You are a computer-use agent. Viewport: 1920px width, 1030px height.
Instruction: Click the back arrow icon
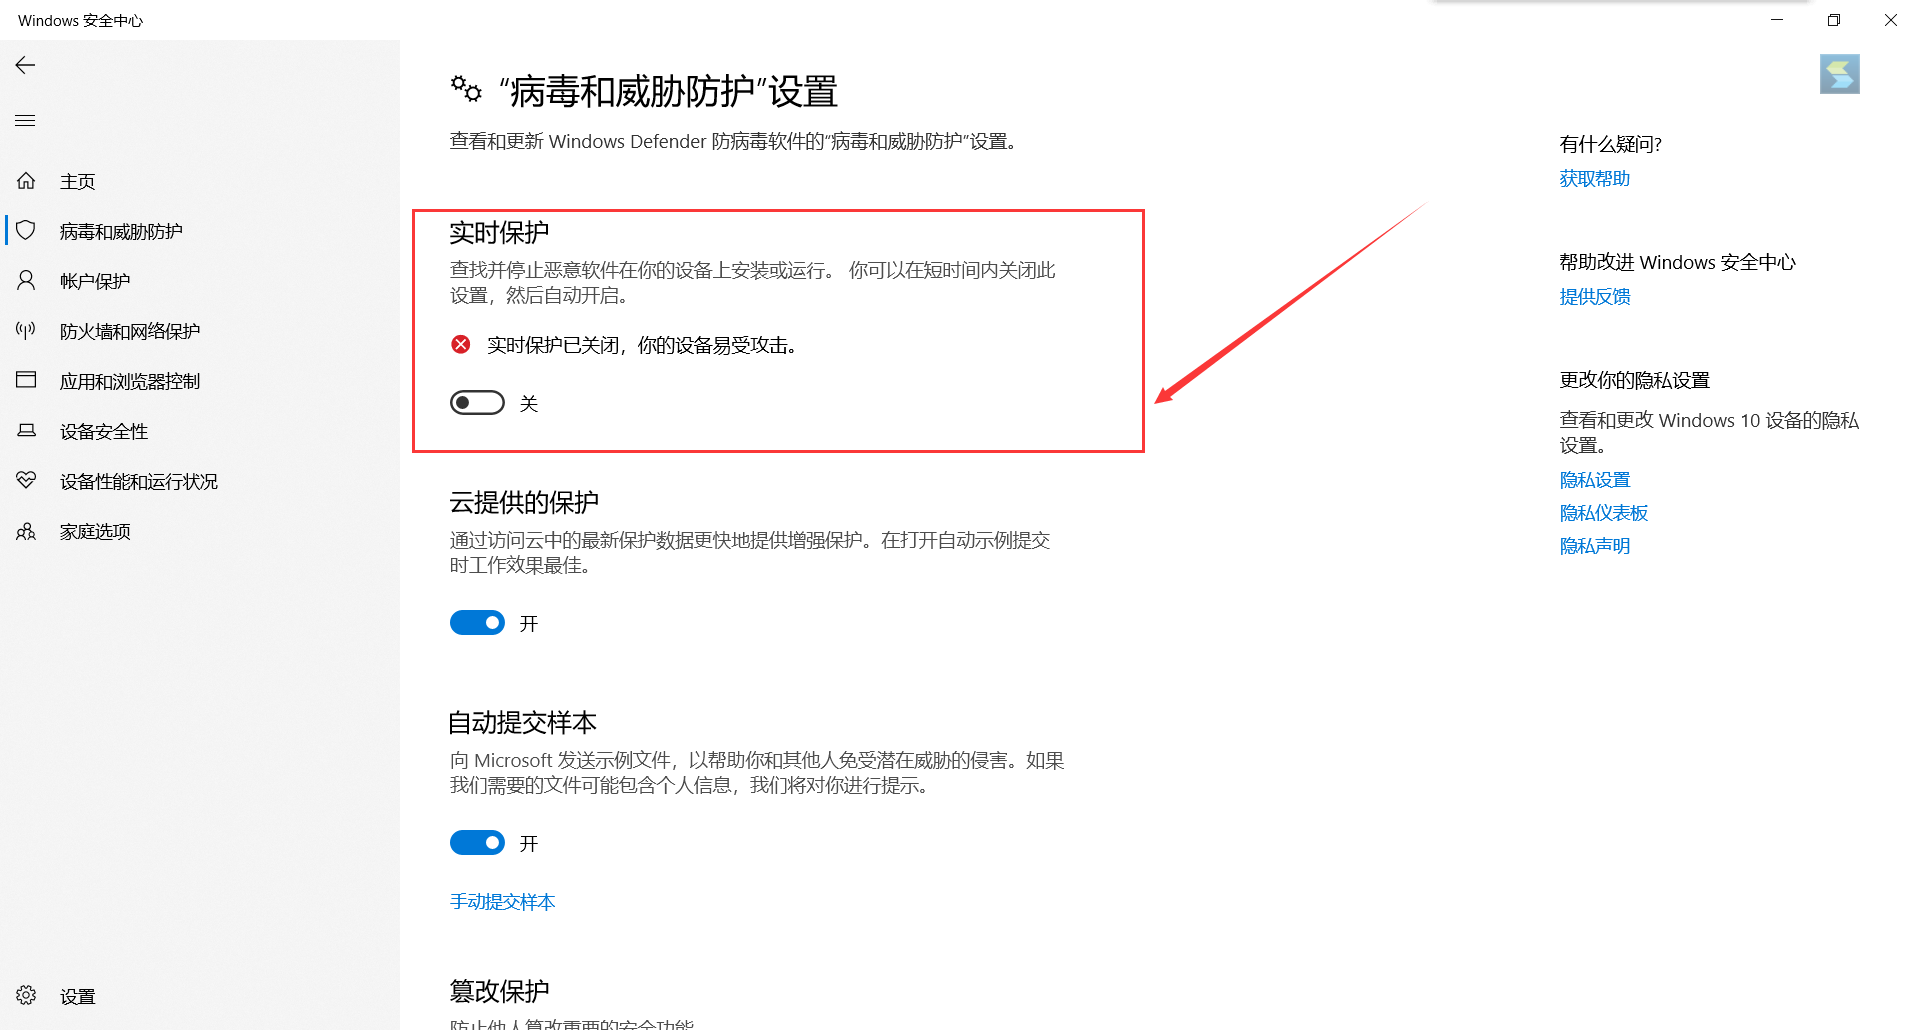click(26, 65)
